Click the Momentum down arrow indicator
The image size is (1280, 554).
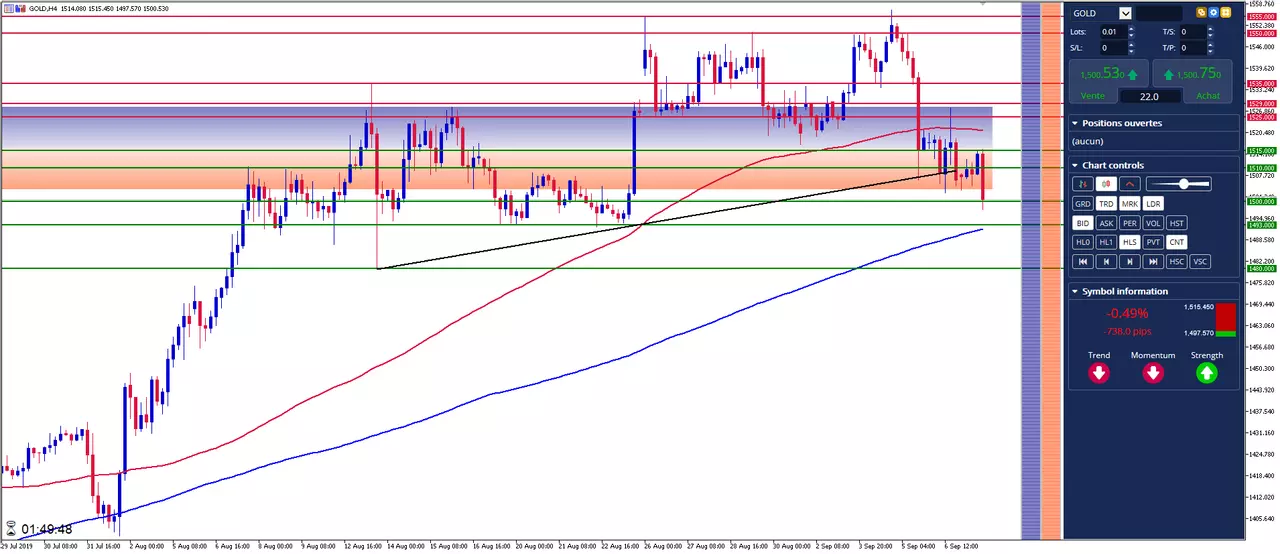pos(1153,373)
